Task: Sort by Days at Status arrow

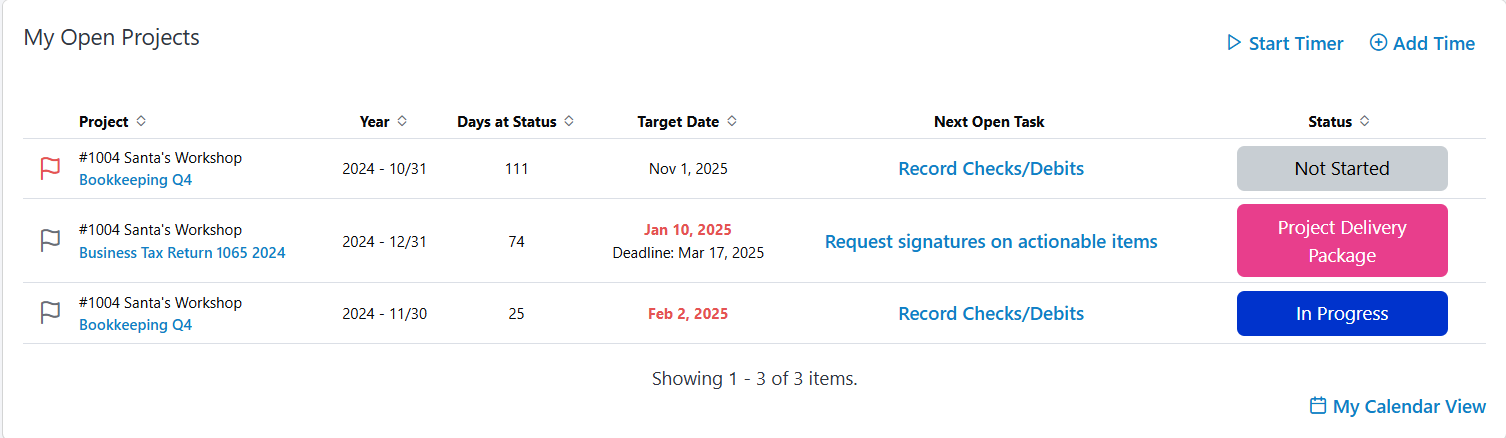Action: pyautogui.click(x=569, y=121)
